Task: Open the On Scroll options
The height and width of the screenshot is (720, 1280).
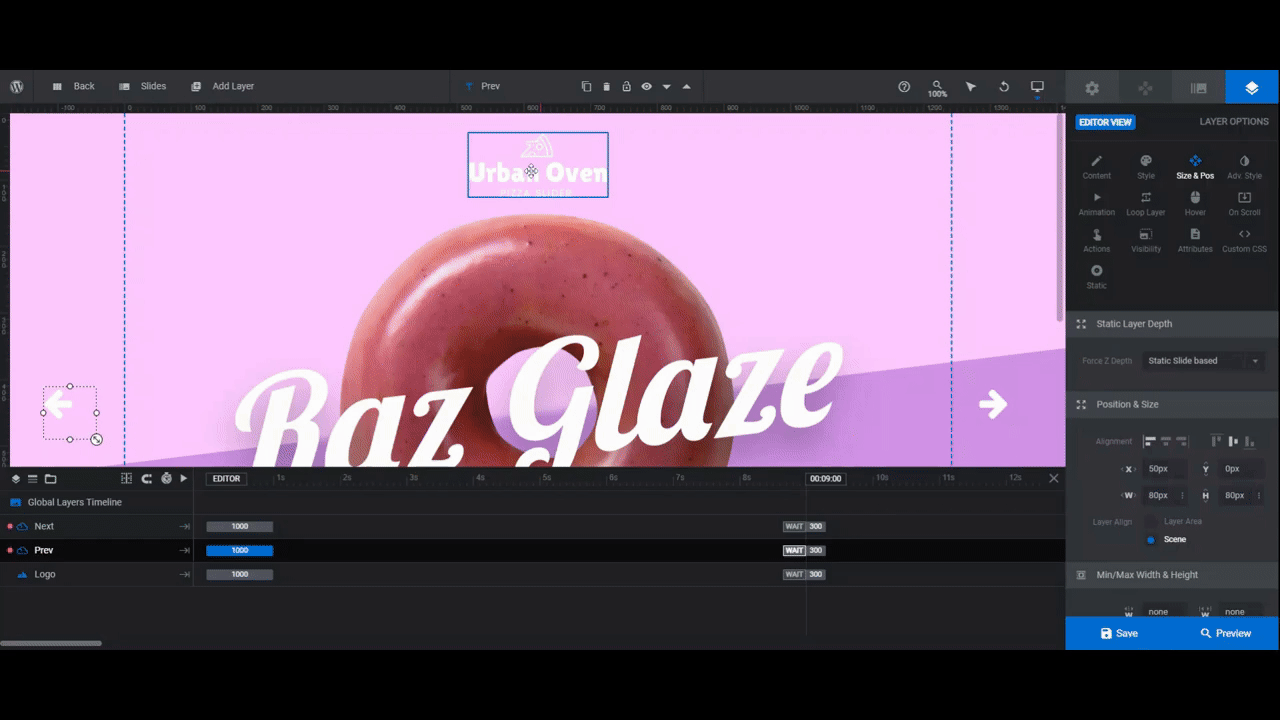Action: click(1244, 204)
